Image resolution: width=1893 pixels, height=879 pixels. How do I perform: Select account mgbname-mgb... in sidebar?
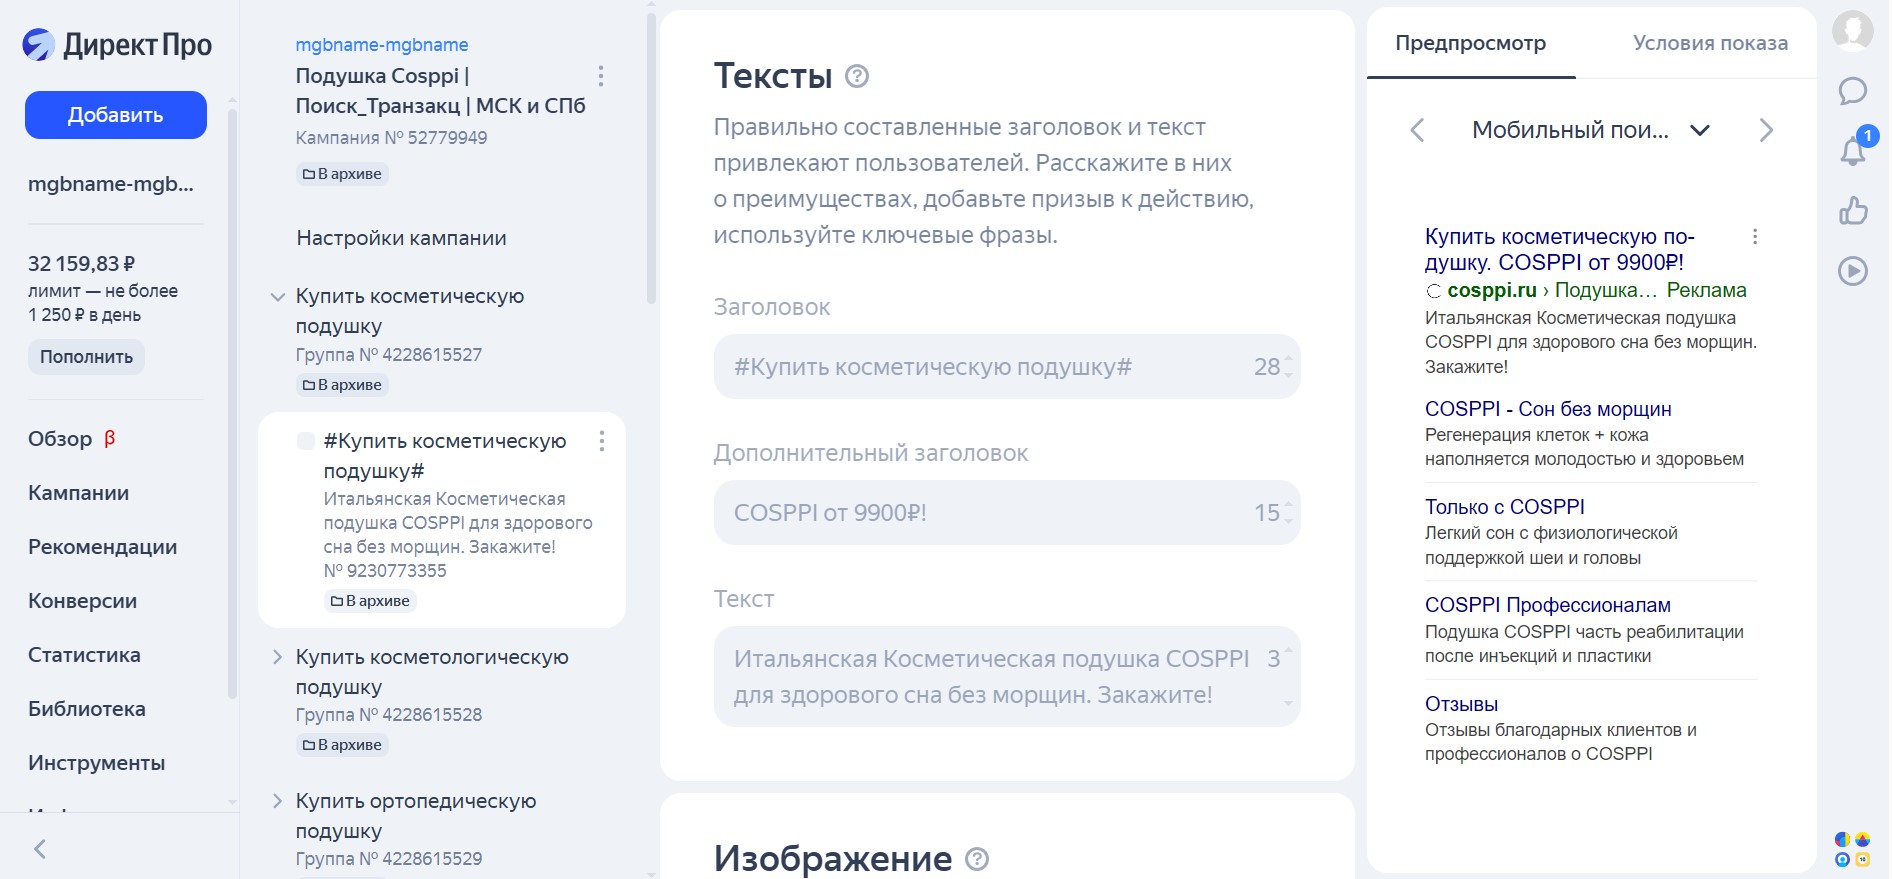[x=111, y=184]
